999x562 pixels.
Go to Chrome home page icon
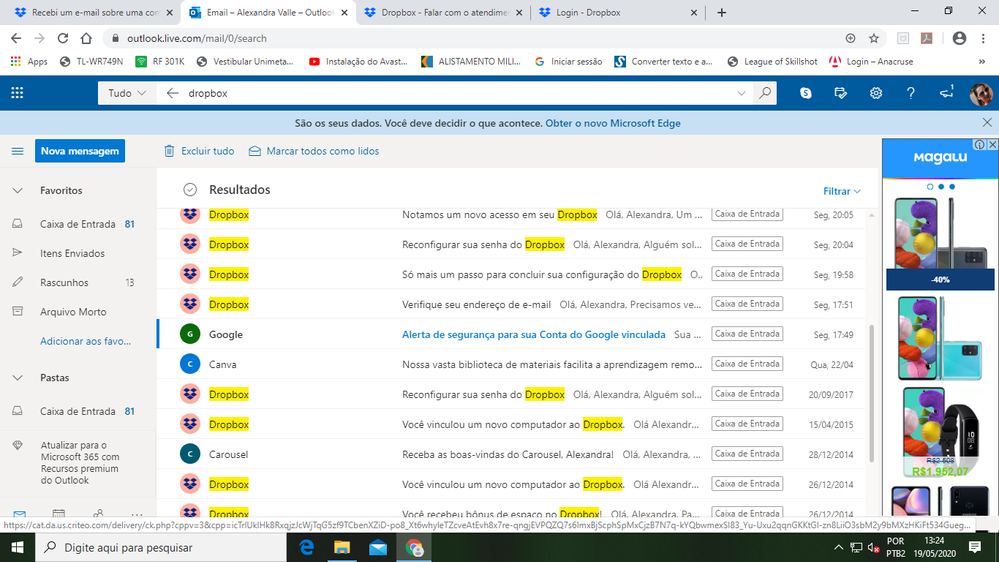click(x=86, y=38)
